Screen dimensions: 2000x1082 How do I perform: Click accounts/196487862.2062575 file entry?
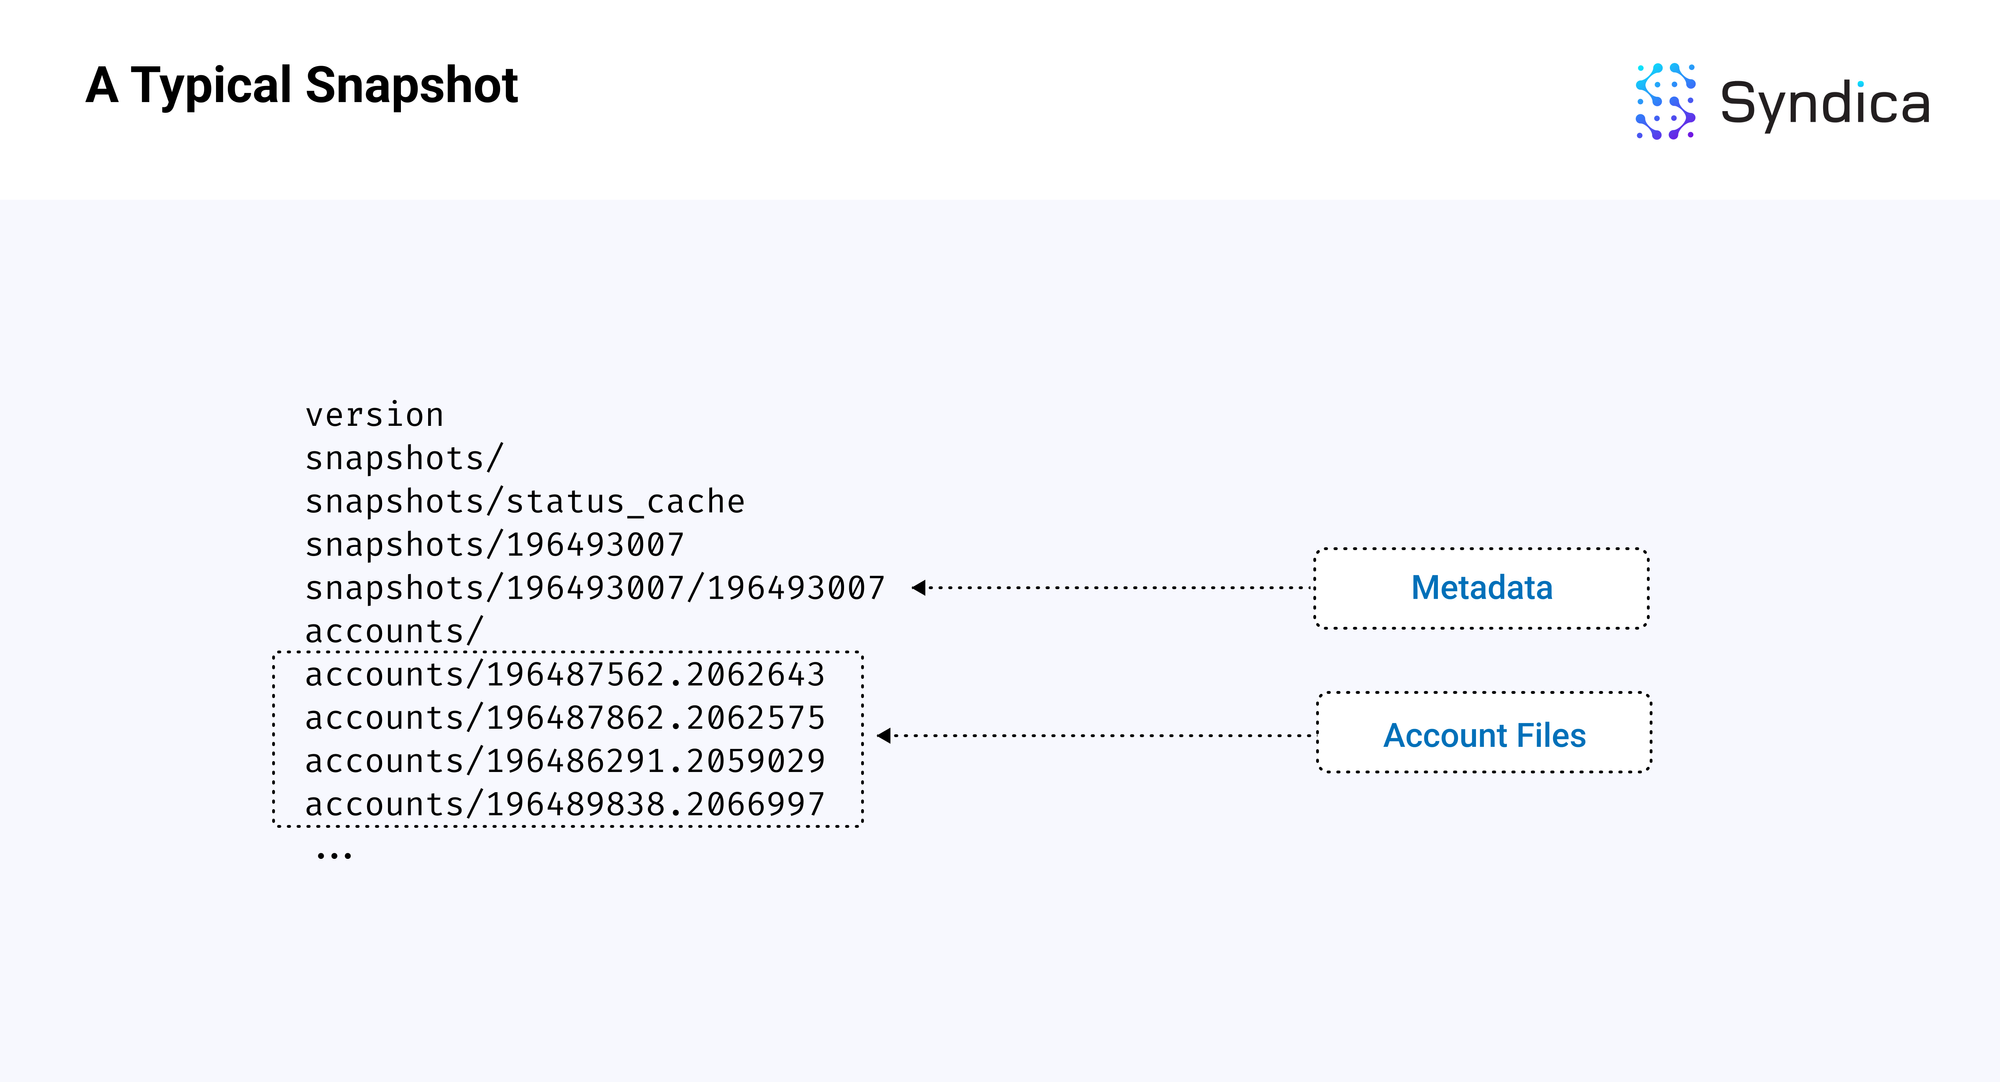pyautogui.click(x=564, y=718)
